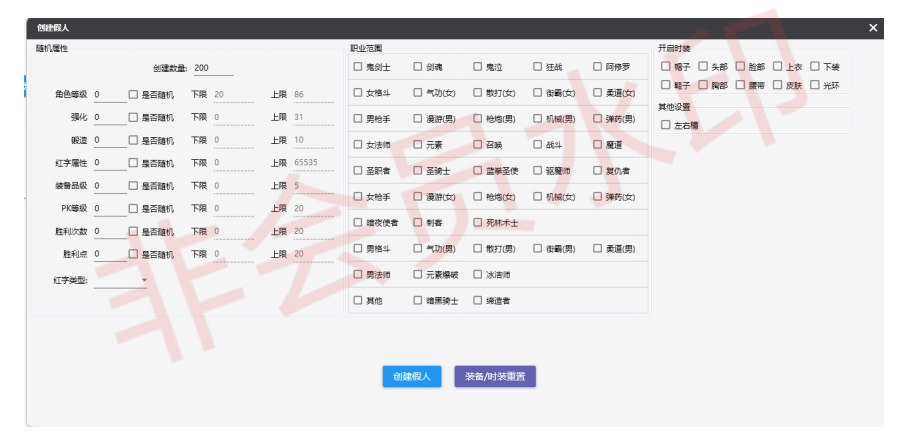Check the 女枪手 checkbox
This screenshot has width=914, height=435.
pos(358,197)
